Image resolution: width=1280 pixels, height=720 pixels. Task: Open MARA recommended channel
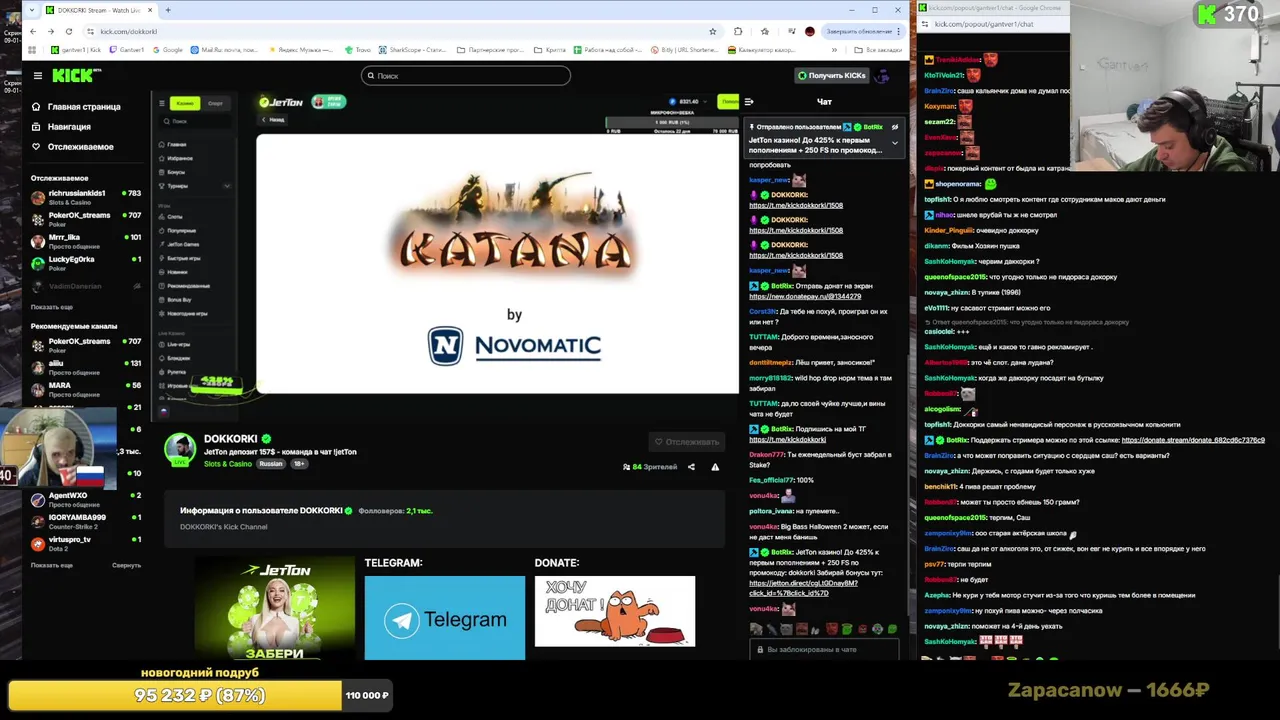pos(85,389)
